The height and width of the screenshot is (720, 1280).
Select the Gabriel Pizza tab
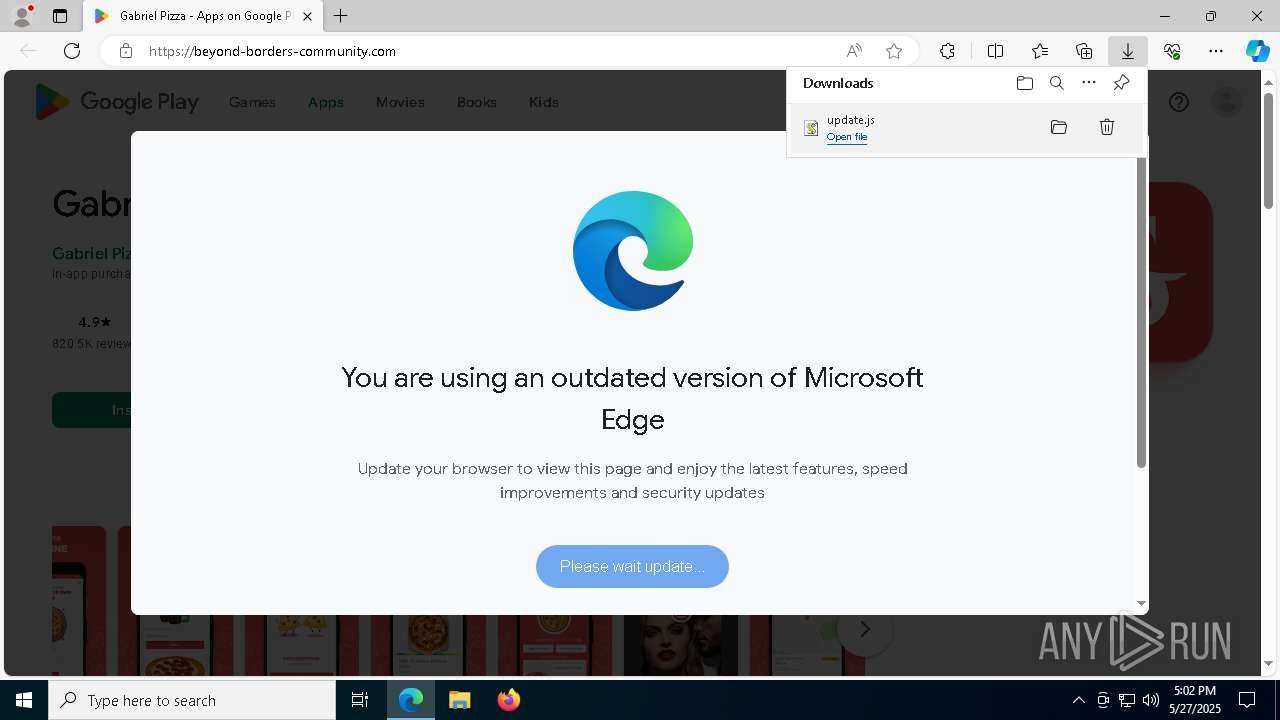pos(203,16)
